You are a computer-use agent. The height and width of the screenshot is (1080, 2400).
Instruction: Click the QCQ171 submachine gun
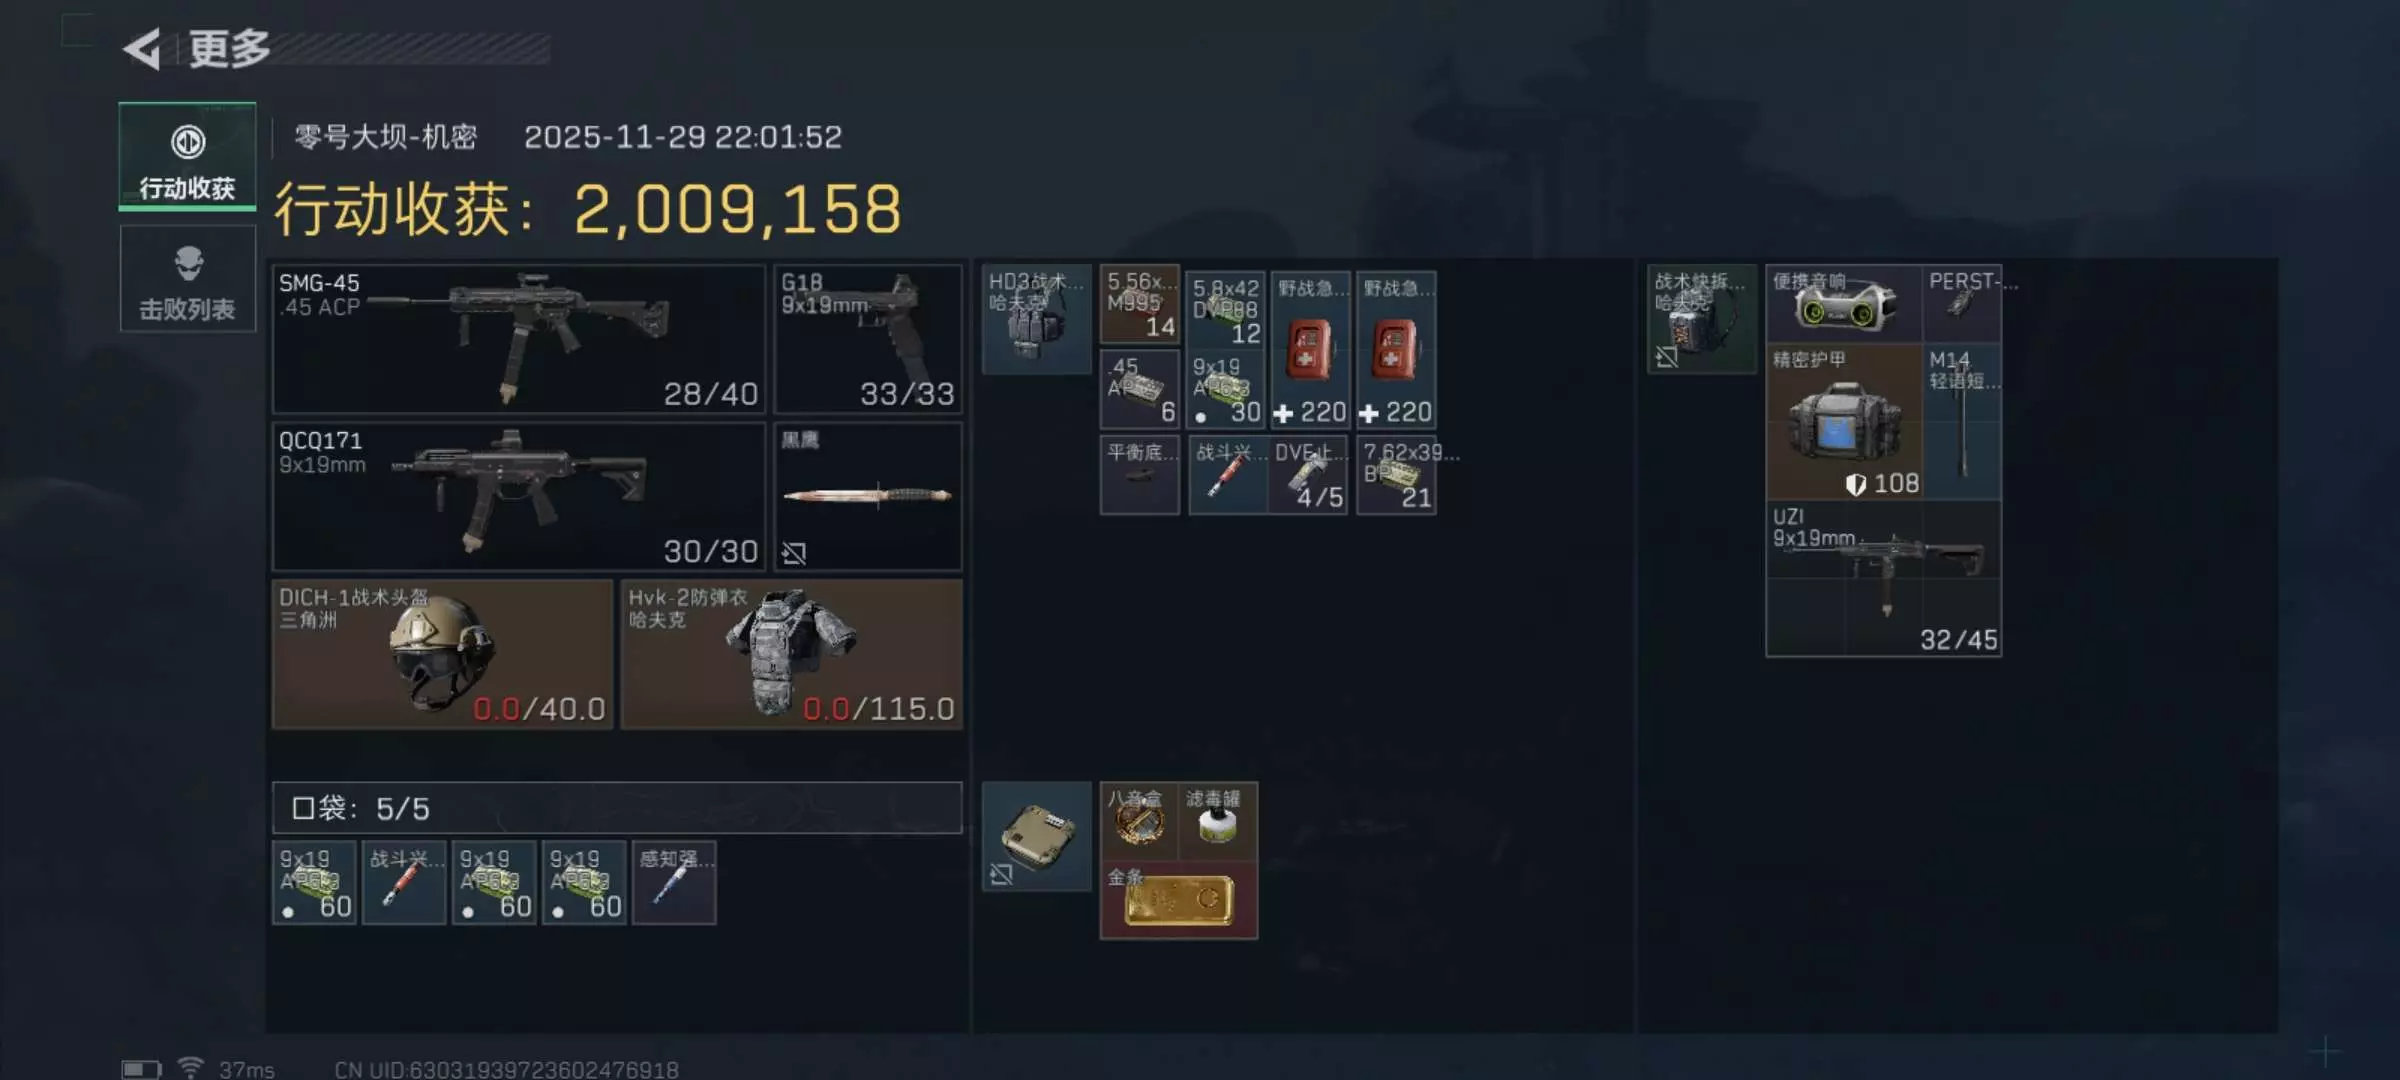518,496
